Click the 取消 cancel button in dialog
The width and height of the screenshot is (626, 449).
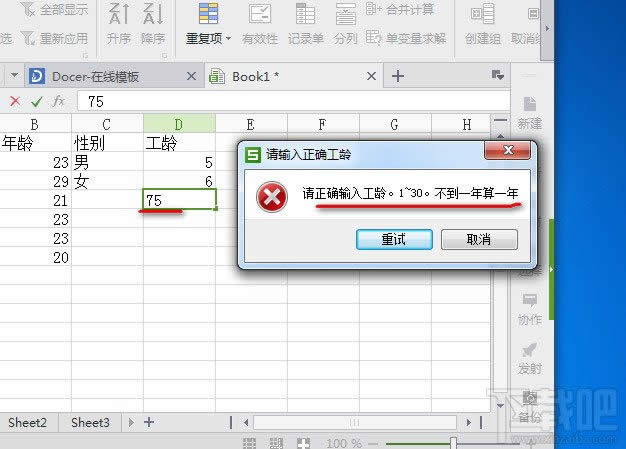(x=479, y=240)
